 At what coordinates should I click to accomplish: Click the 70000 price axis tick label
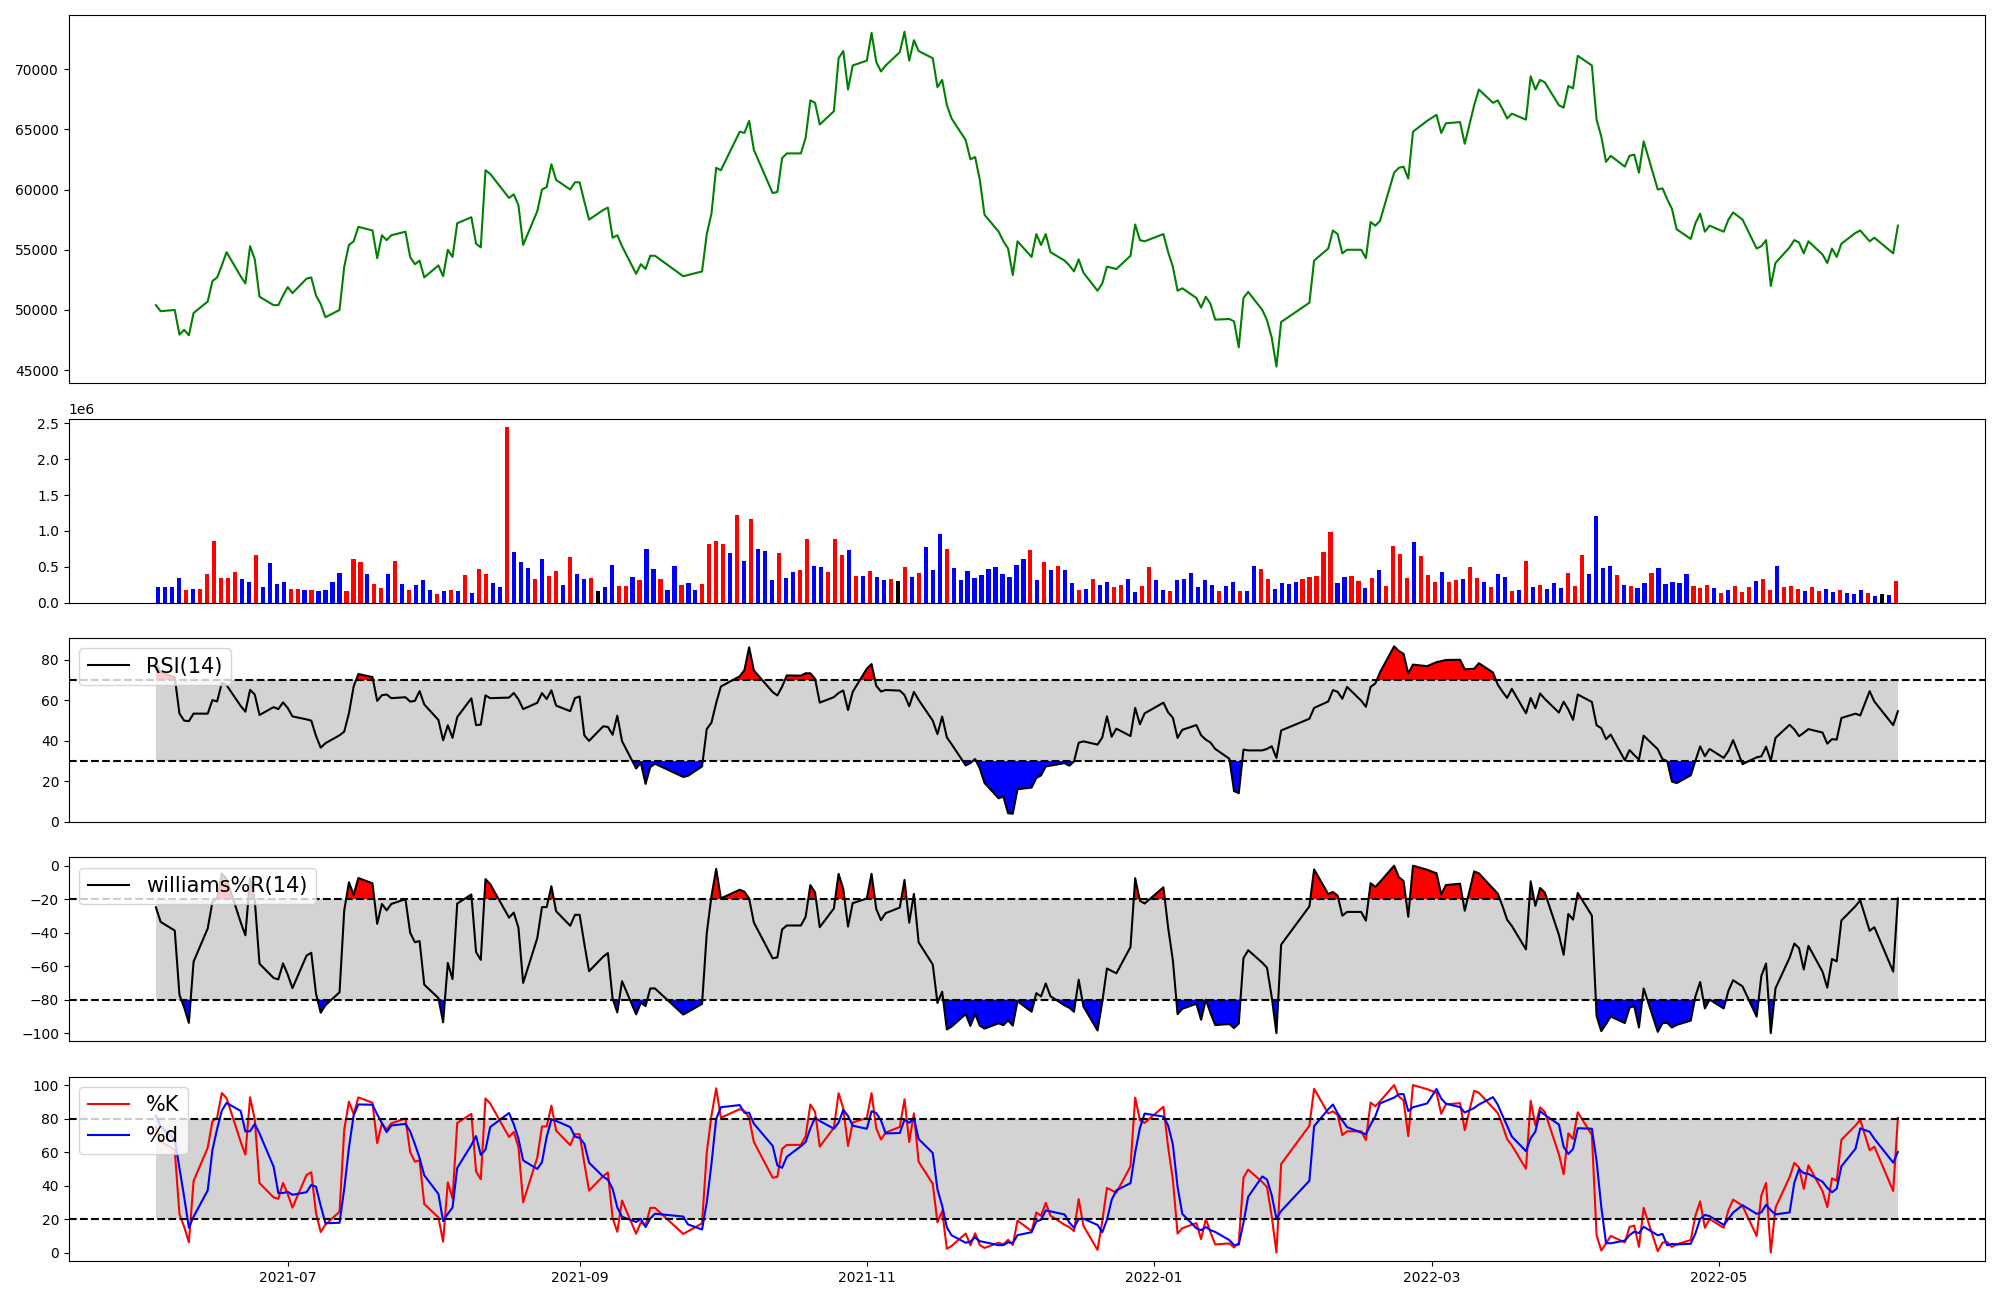(36, 70)
